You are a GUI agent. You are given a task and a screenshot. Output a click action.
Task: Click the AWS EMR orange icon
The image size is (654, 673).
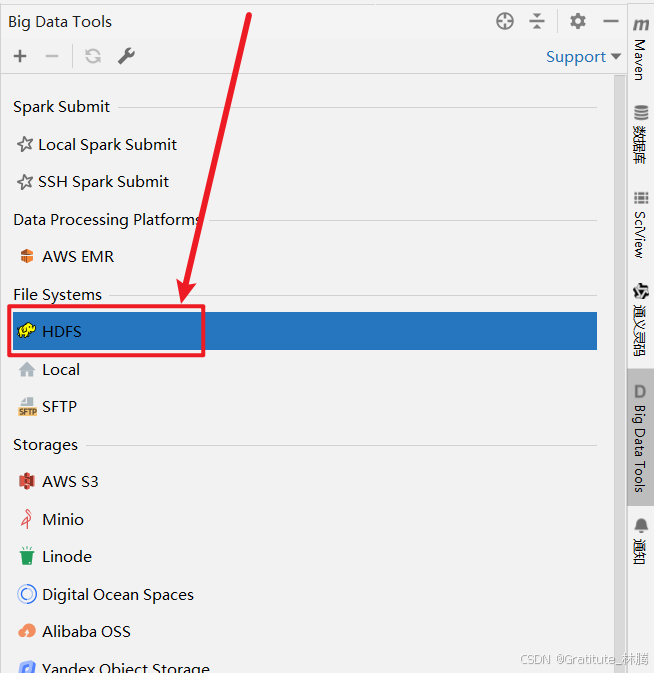click(27, 256)
